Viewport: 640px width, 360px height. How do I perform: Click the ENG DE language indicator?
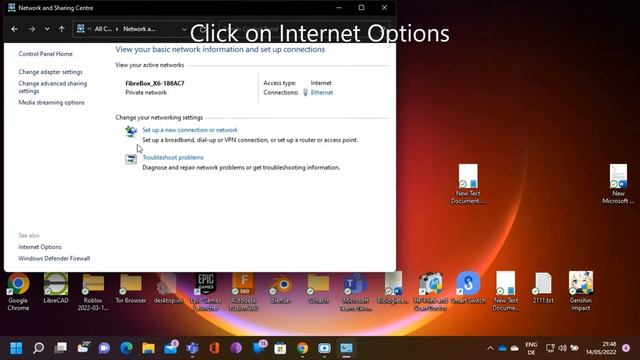click(531, 348)
